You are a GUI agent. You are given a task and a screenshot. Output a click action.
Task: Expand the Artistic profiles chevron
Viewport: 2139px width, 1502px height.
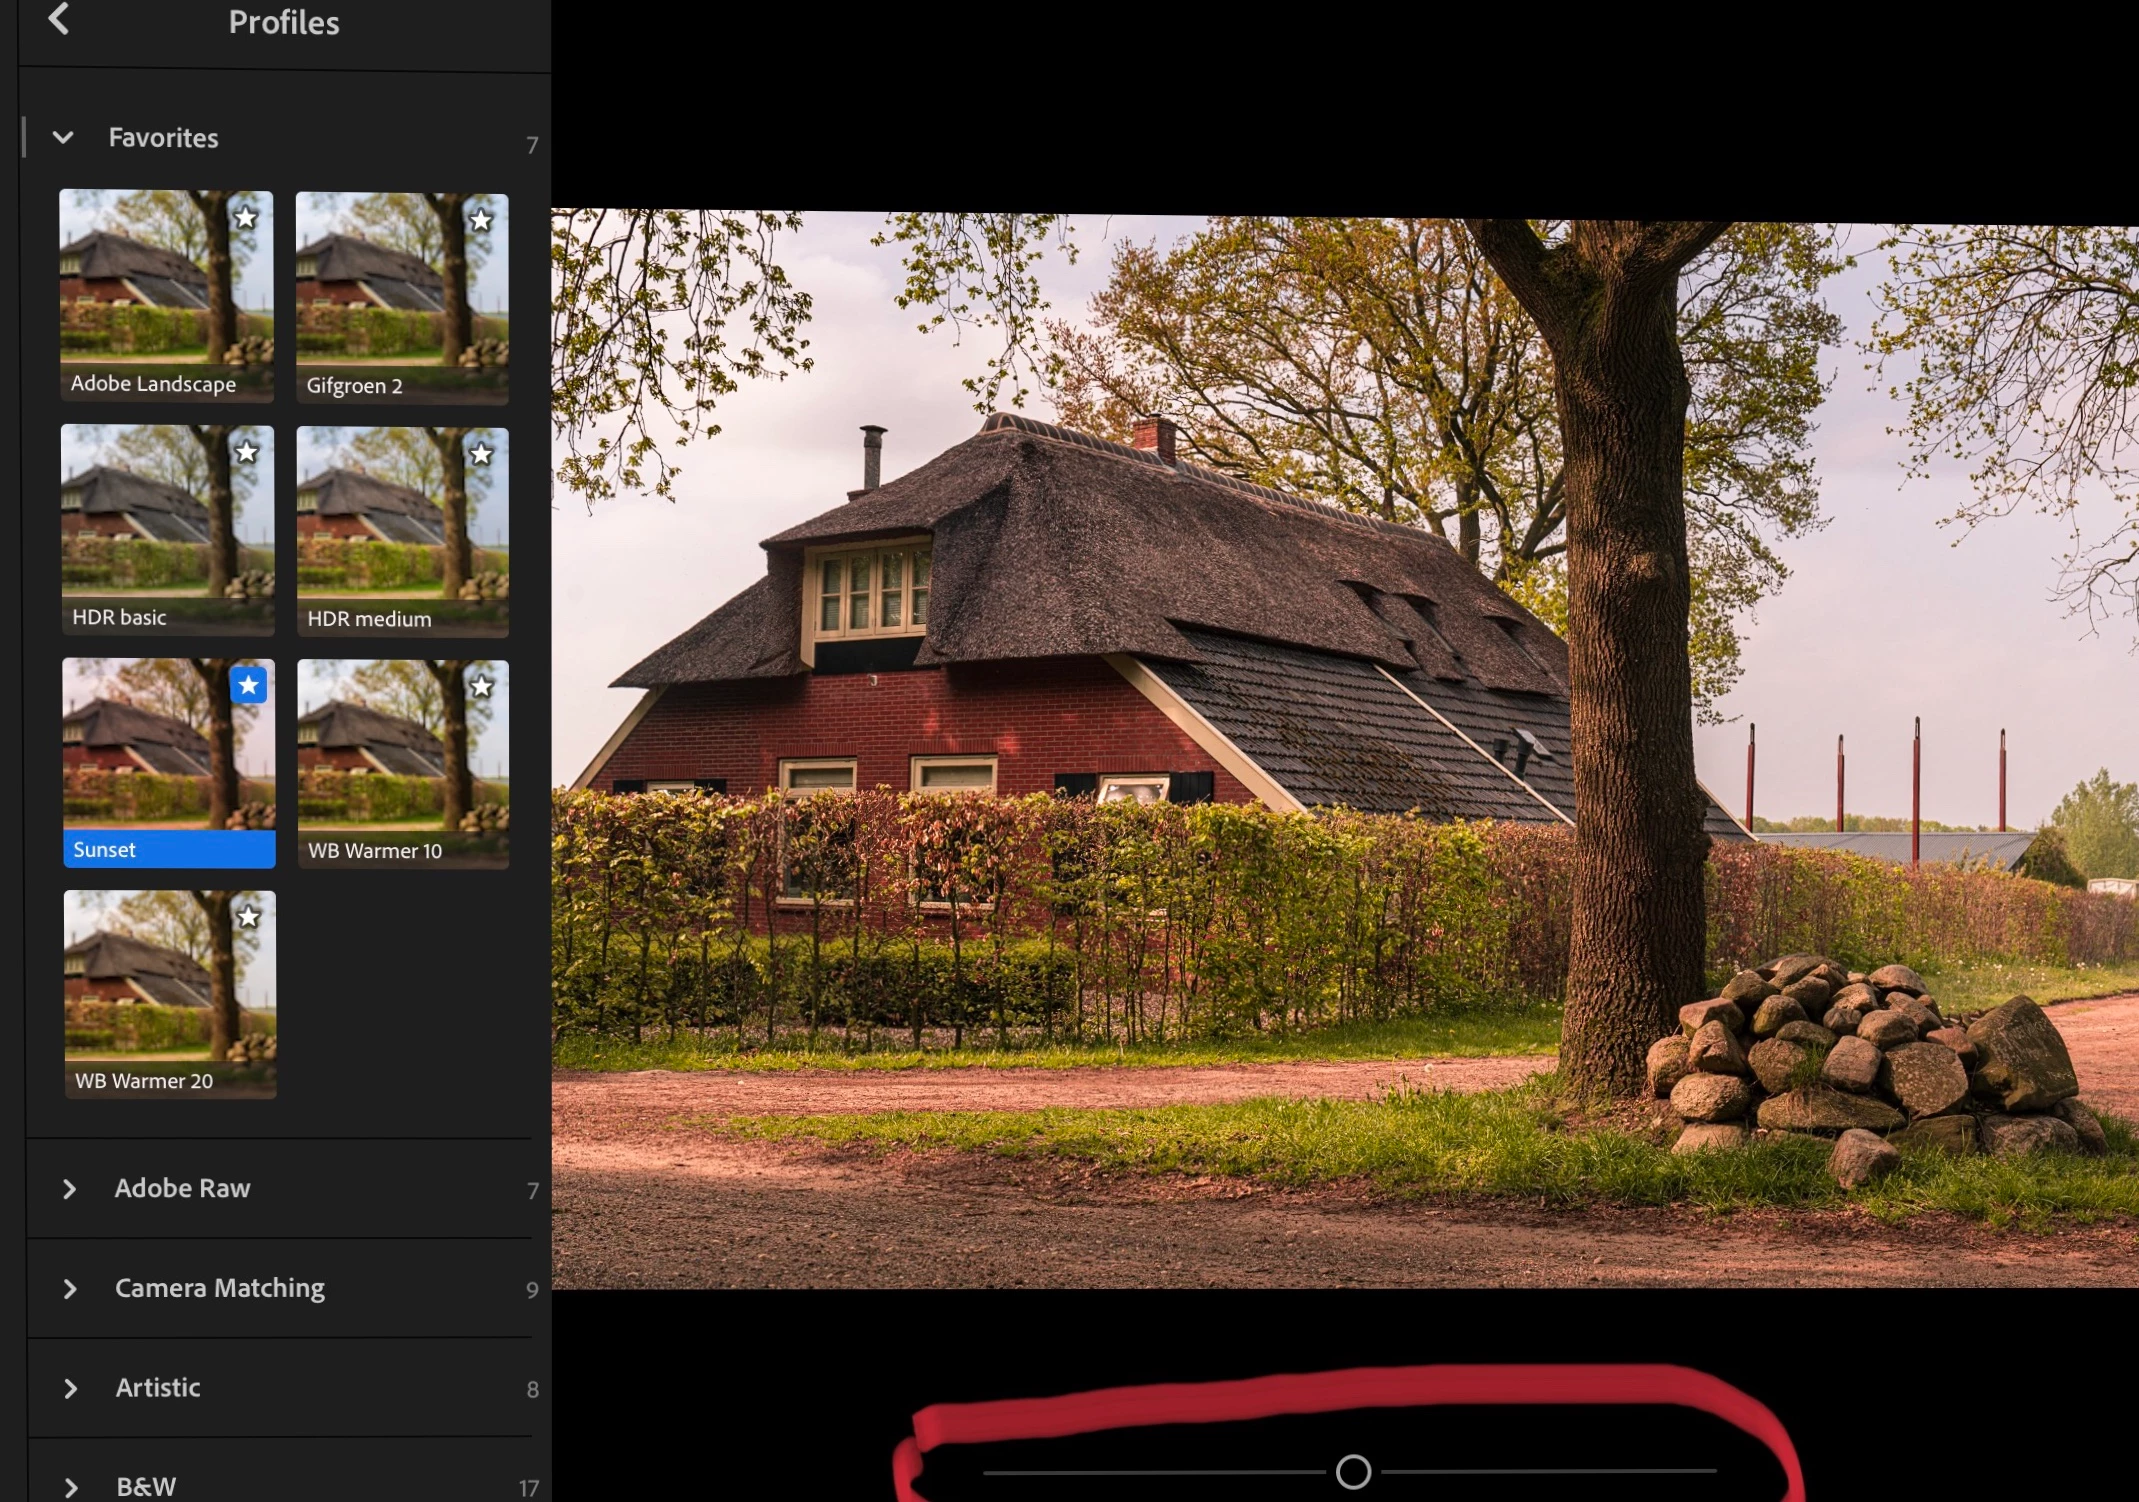tap(70, 1388)
